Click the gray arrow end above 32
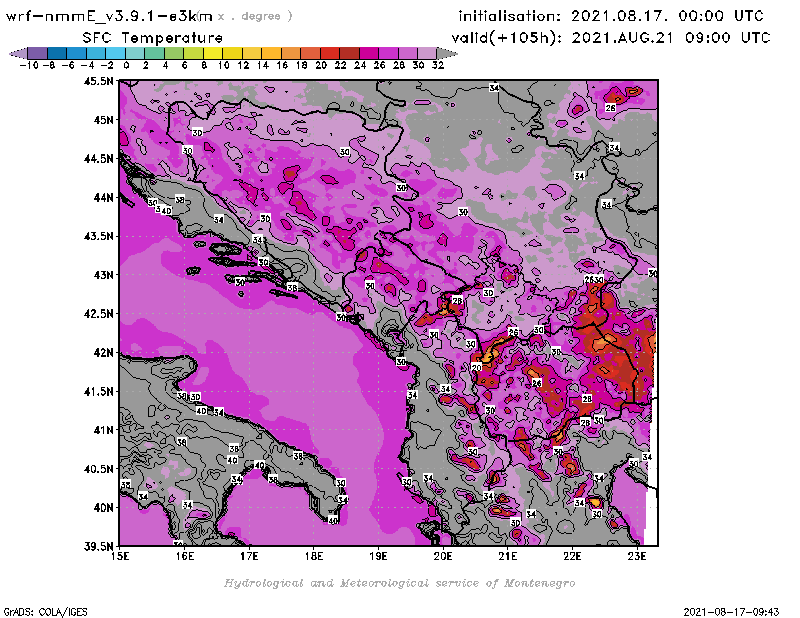Image resolution: width=800 pixels, height=618 pixels. coord(447,53)
